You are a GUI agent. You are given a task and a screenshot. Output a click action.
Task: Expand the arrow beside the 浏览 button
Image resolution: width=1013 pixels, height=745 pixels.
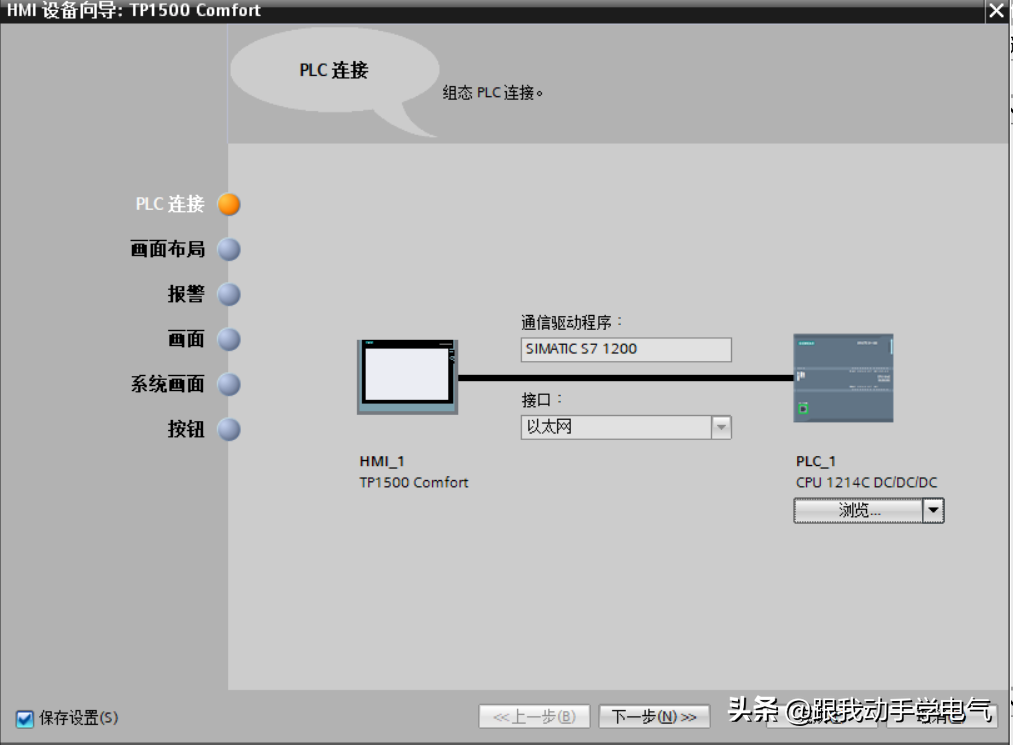pyautogui.click(x=932, y=510)
